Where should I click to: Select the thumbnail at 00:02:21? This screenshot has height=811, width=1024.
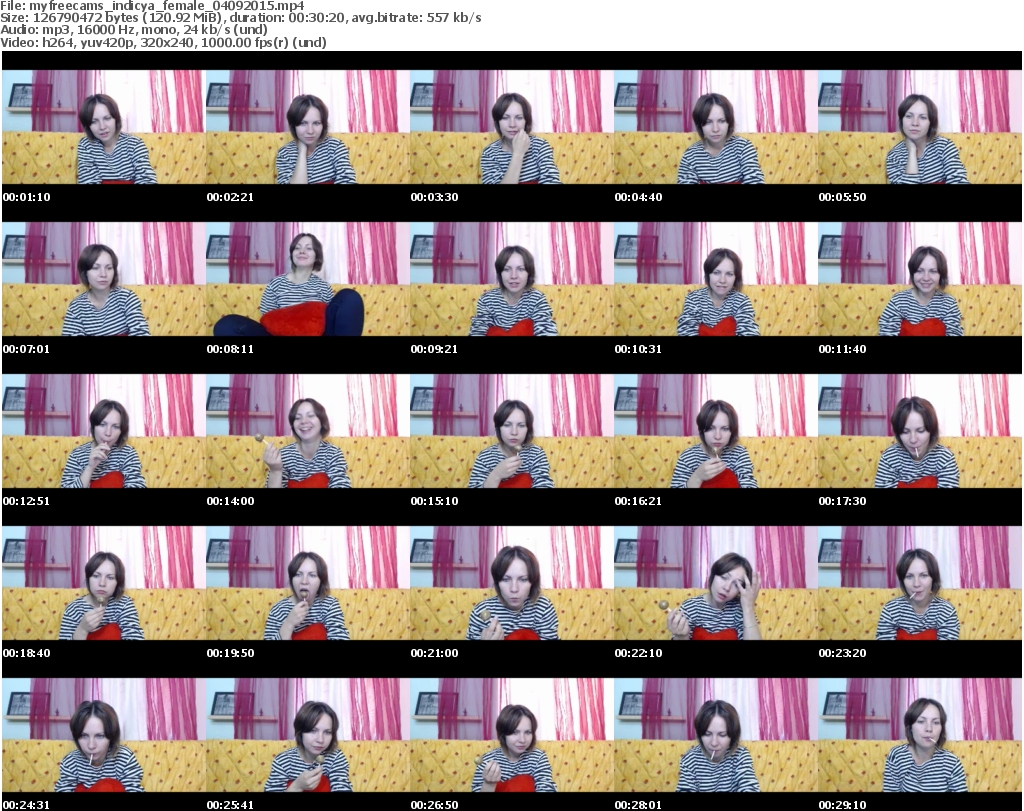(x=308, y=127)
